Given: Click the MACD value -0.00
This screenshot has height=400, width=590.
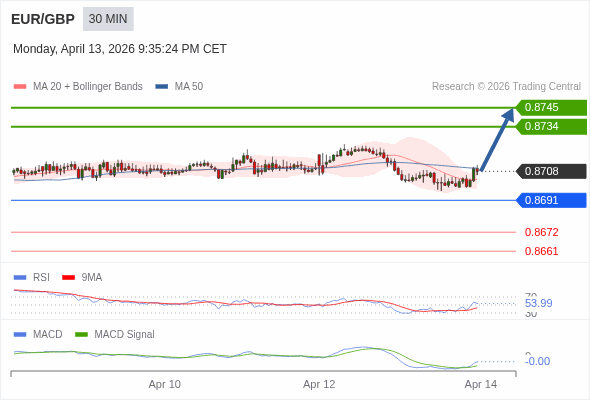Looking at the screenshot, I should tap(537, 361).
